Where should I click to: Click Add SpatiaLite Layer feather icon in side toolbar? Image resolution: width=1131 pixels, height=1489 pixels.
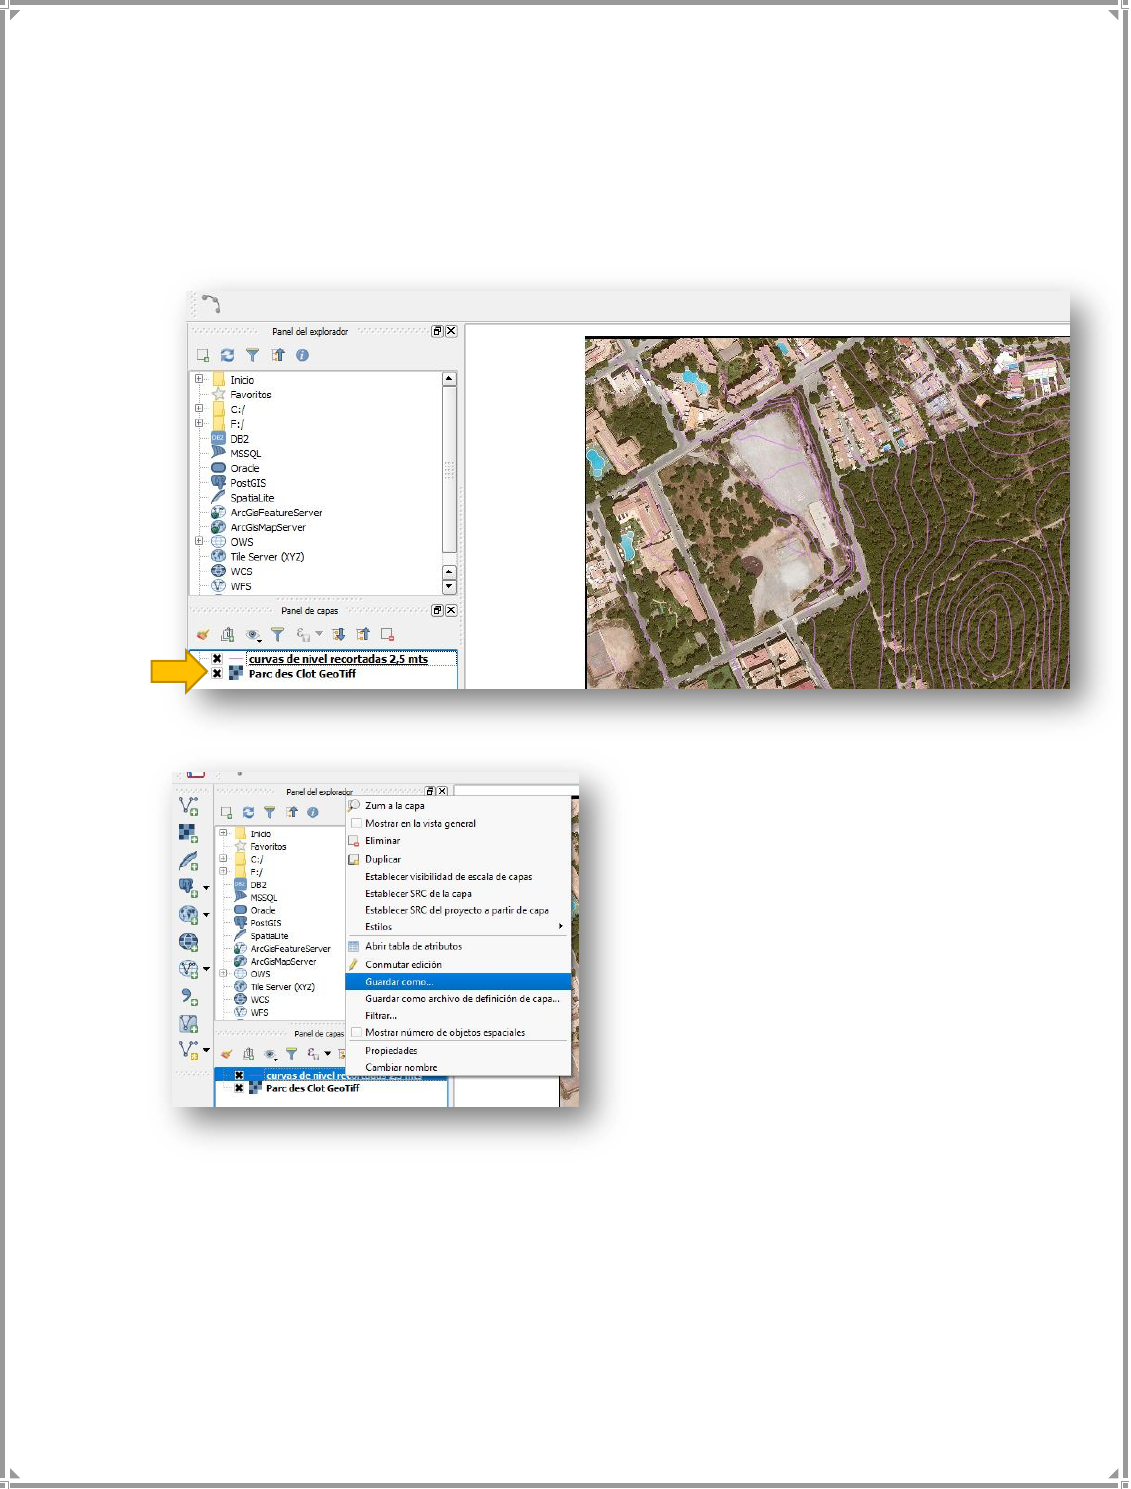[x=188, y=861]
